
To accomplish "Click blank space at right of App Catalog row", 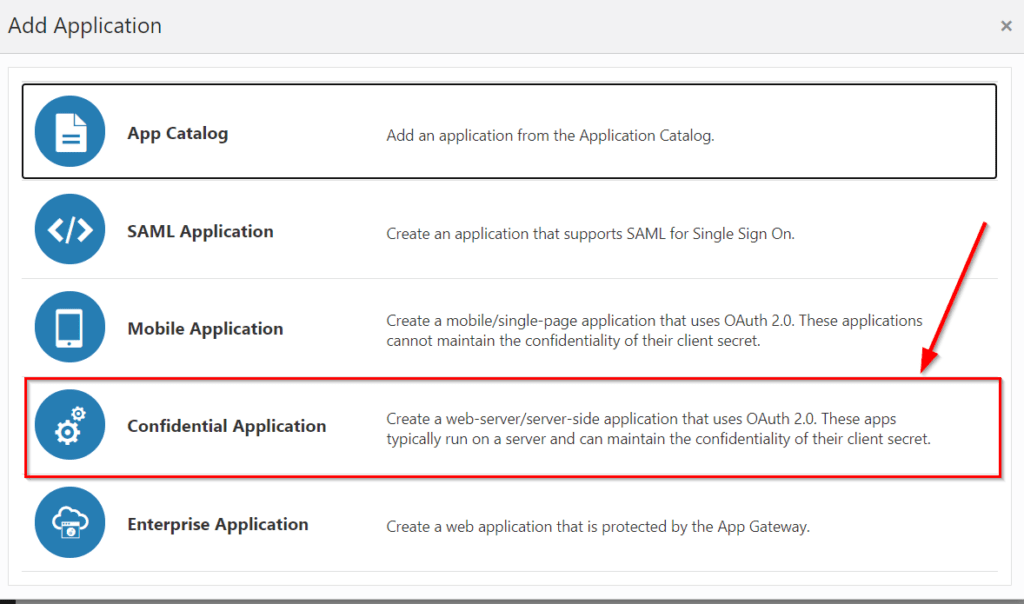I will pyautogui.click(x=880, y=133).
